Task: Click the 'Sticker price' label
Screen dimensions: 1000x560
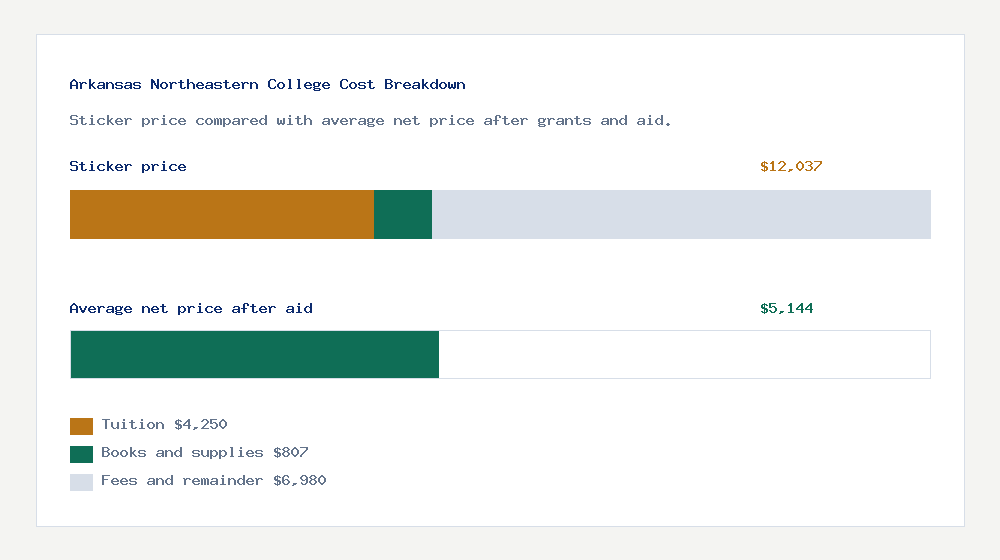Action: click(x=128, y=167)
